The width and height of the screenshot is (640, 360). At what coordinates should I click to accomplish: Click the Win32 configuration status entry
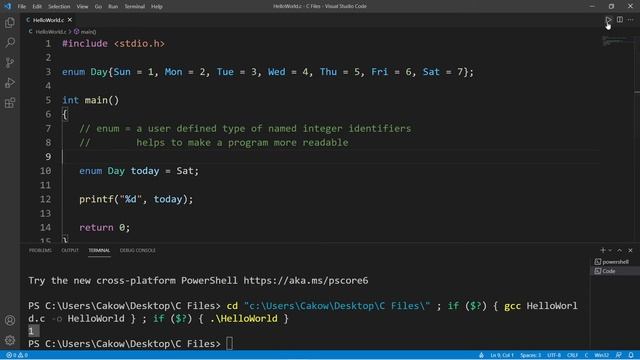[602, 355]
